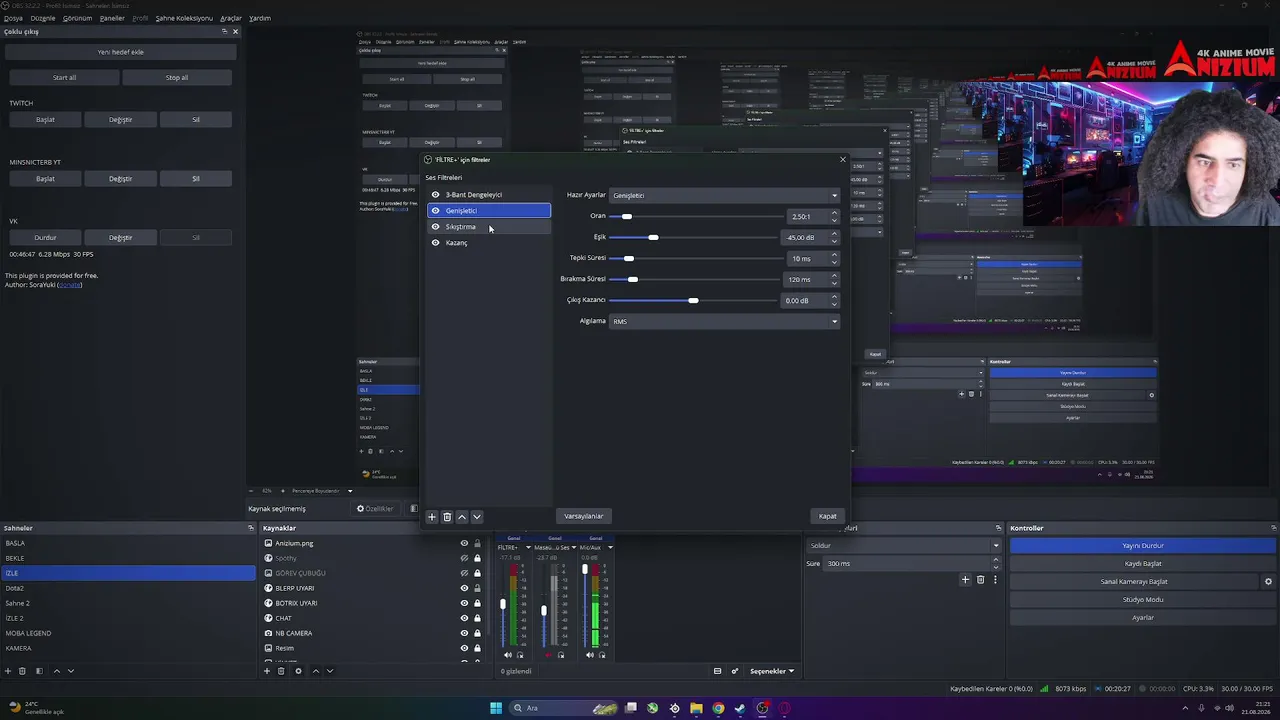This screenshot has width=1280, height=720.
Task: Add a scene transition with plus icon
Action: click(x=965, y=580)
